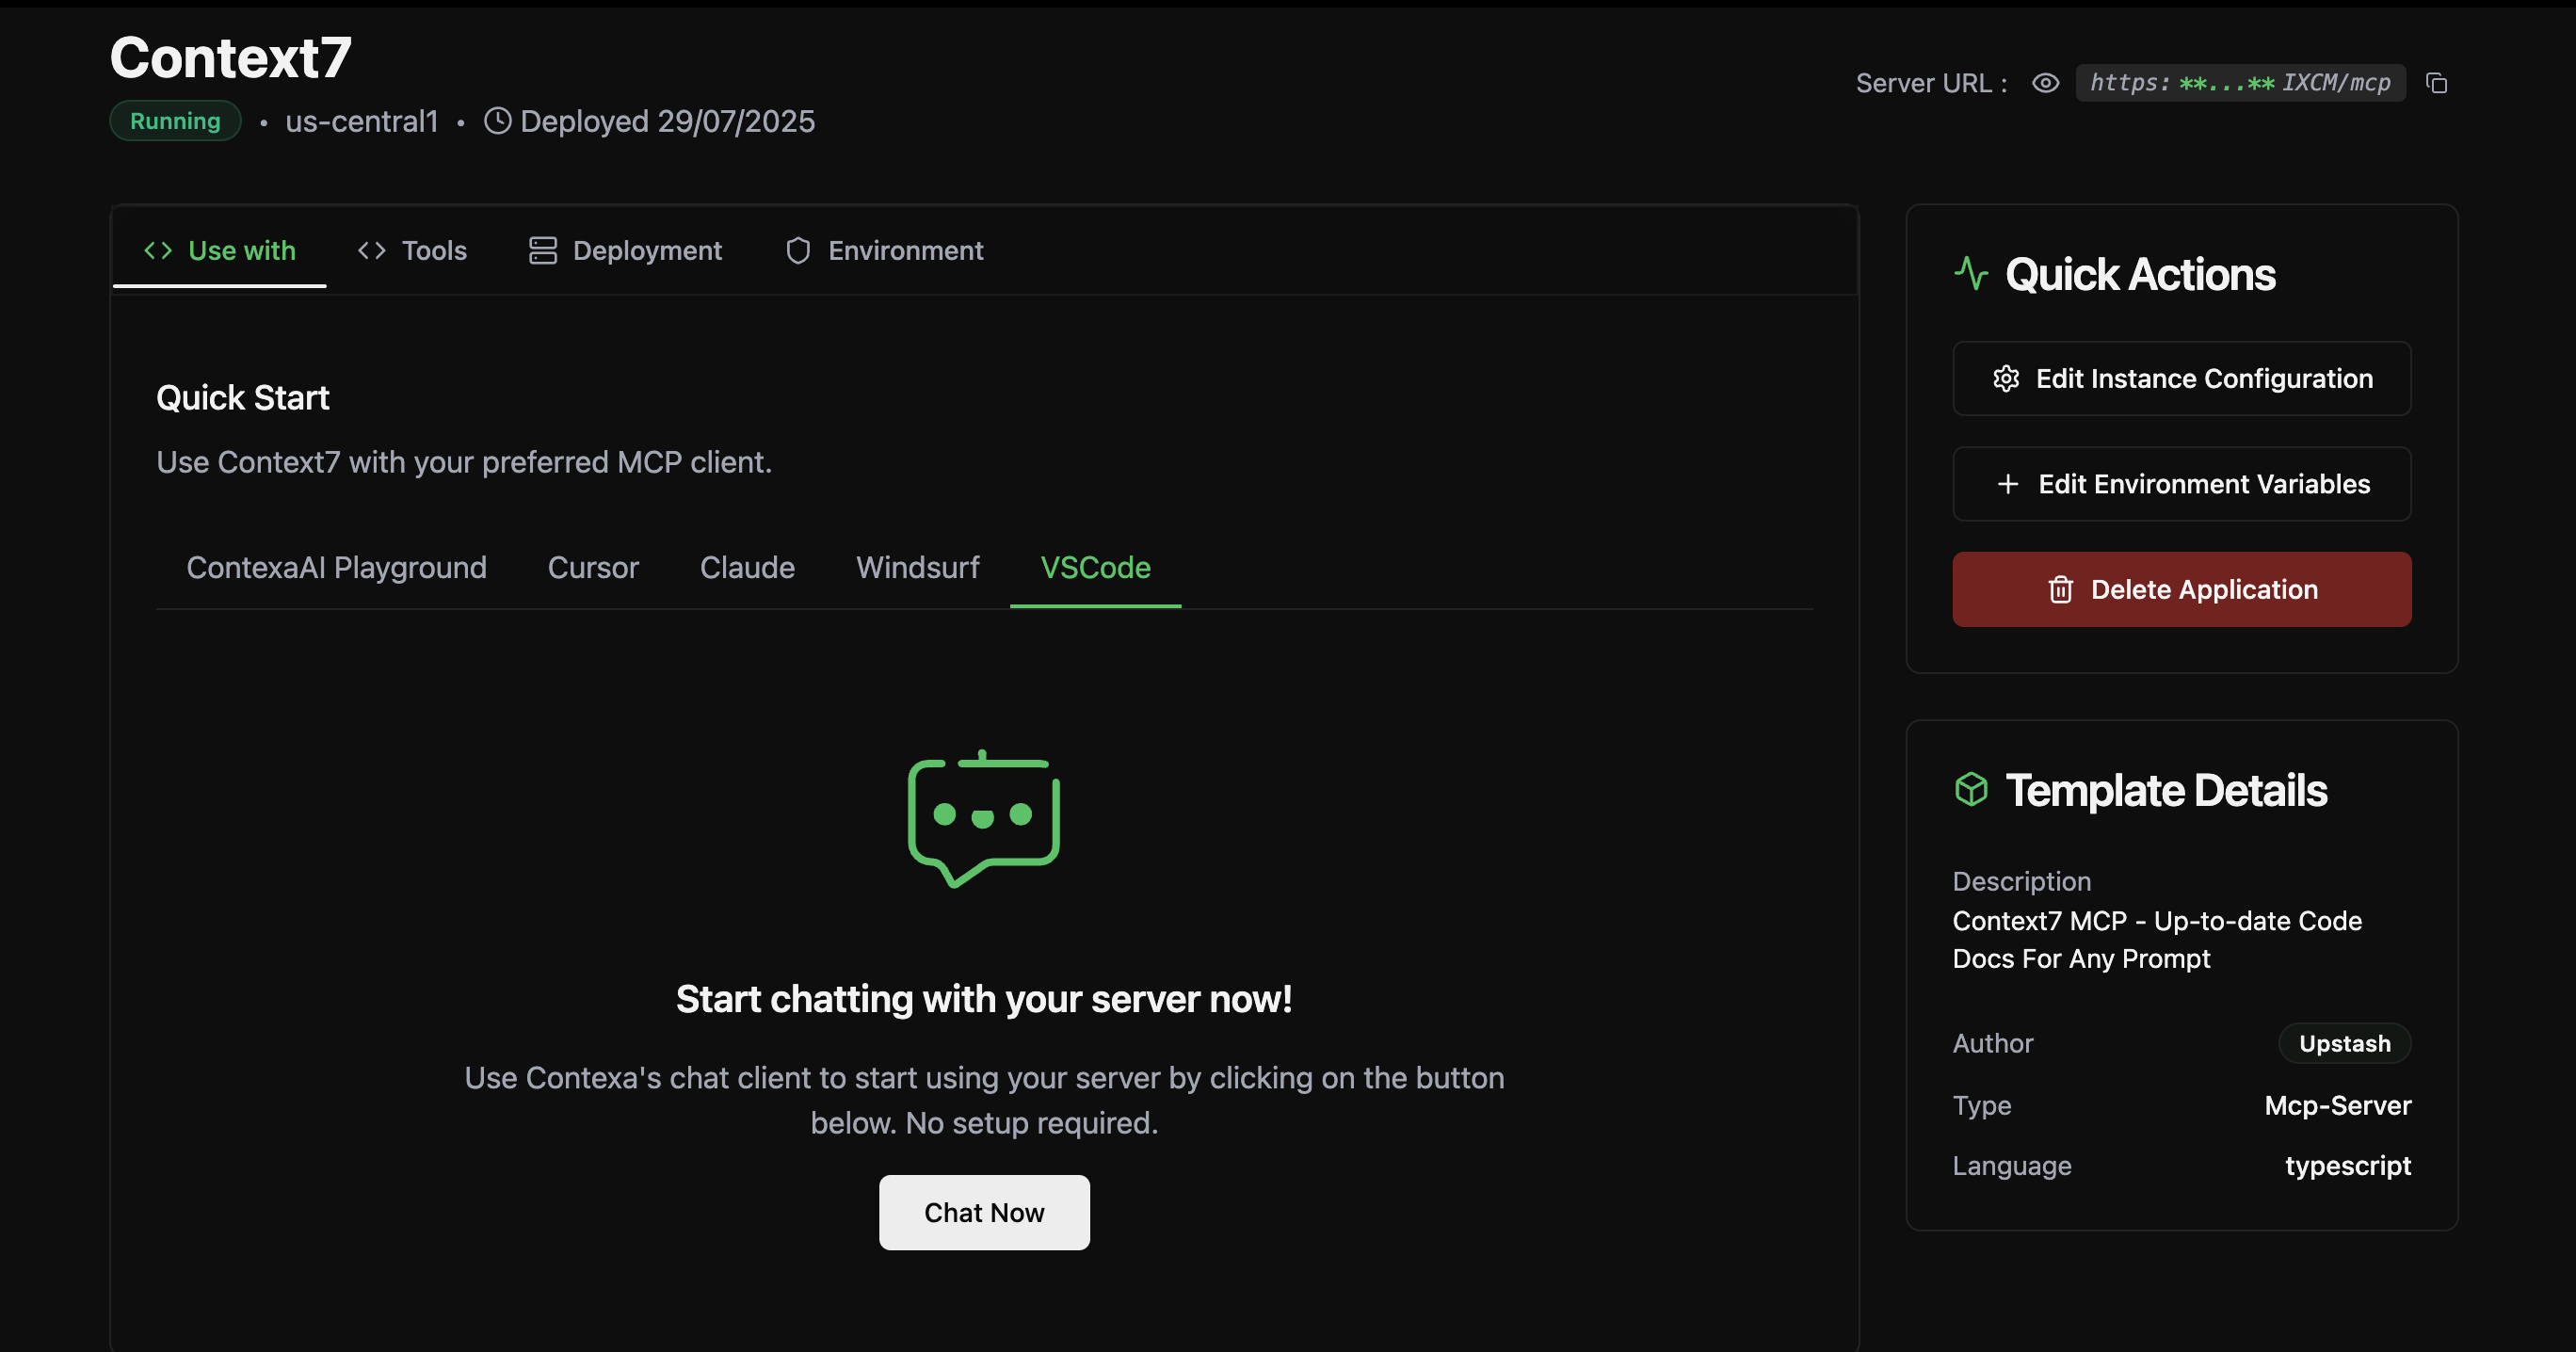Switch to the Deployment tab
Viewport: 2576px width, 1352px height.
tap(625, 251)
